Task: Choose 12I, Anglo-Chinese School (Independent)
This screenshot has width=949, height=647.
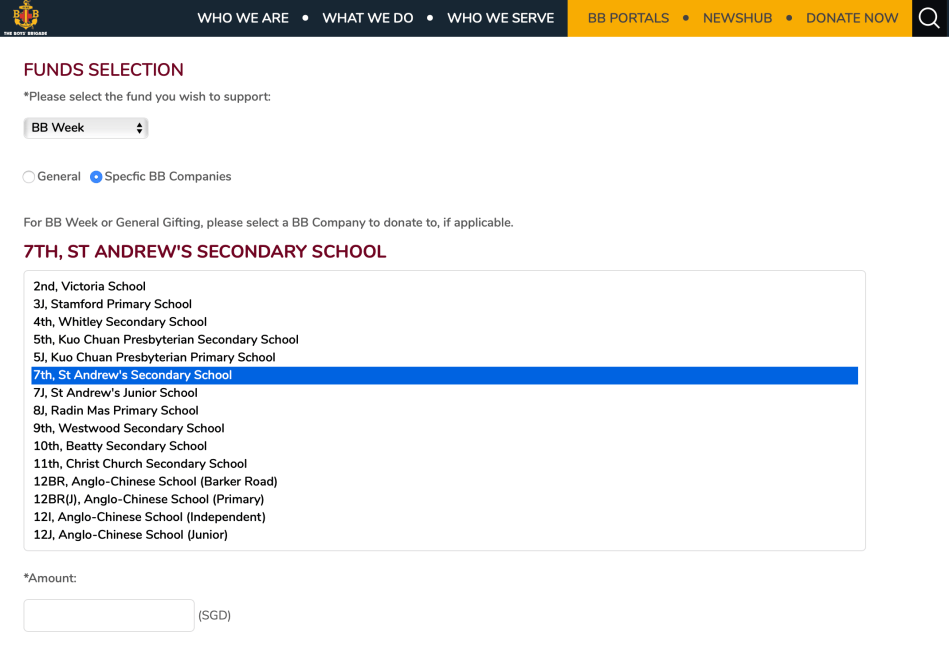Action: point(149,517)
